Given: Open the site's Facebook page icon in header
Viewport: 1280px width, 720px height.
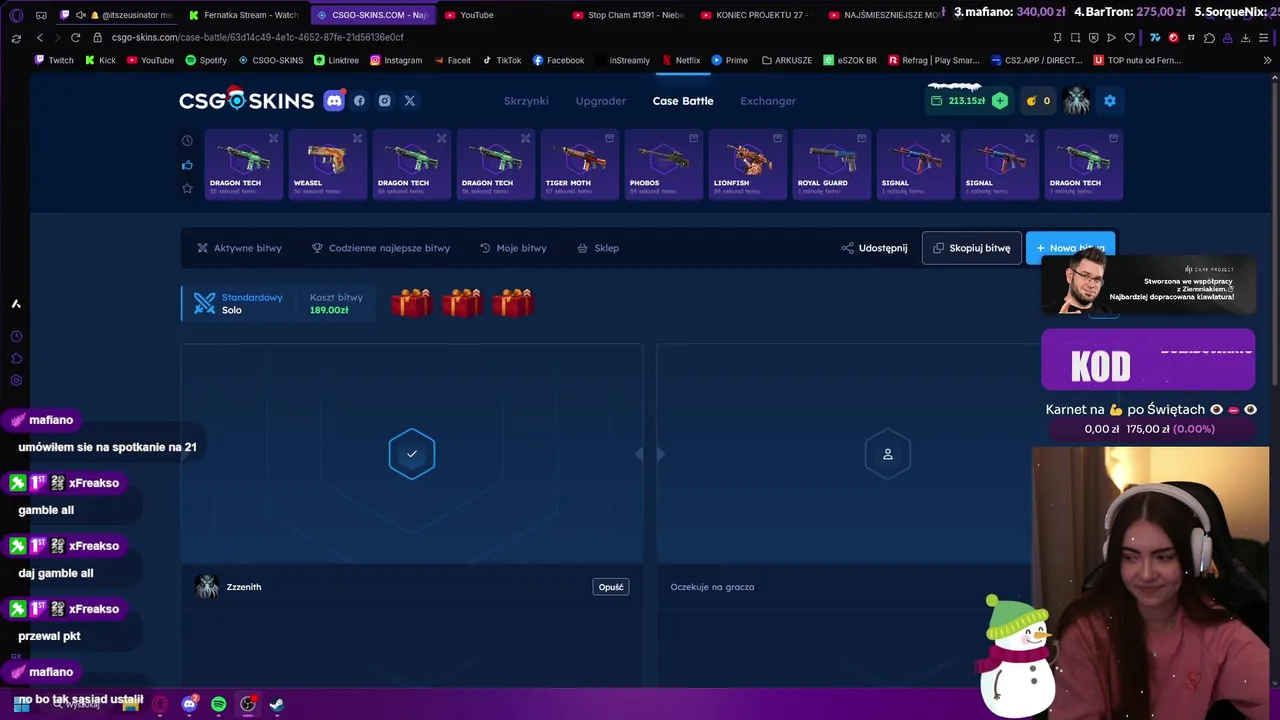Looking at the screenshot, I should [359, 100].
